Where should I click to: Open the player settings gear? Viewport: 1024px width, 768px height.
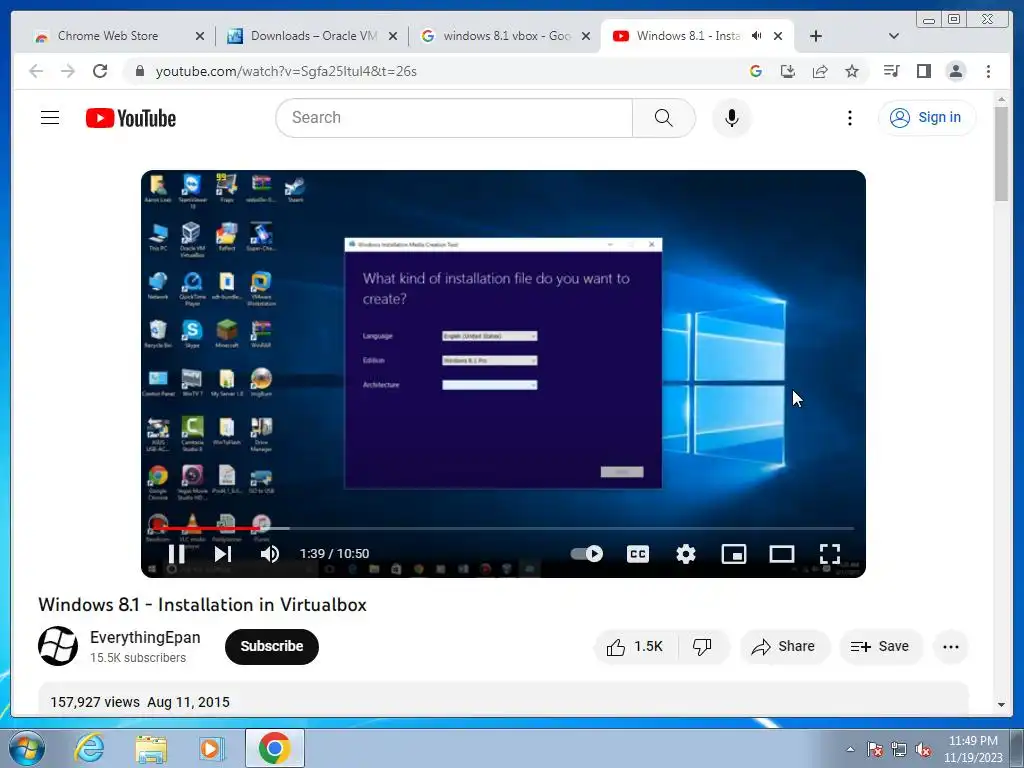coord(686,554)
